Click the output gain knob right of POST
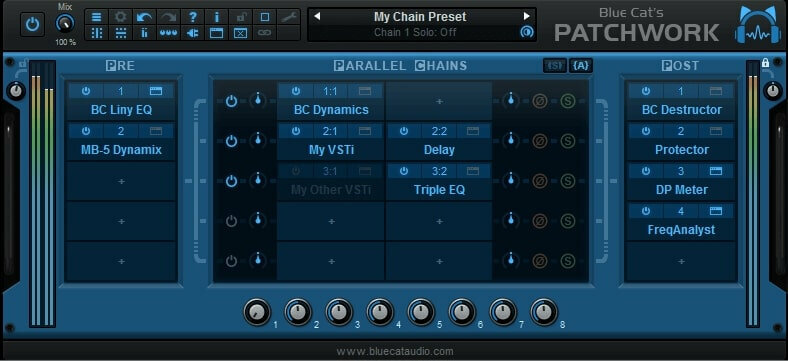Viewport: 788px width, 361px height. pyautogui.click(x=772, y=91)
